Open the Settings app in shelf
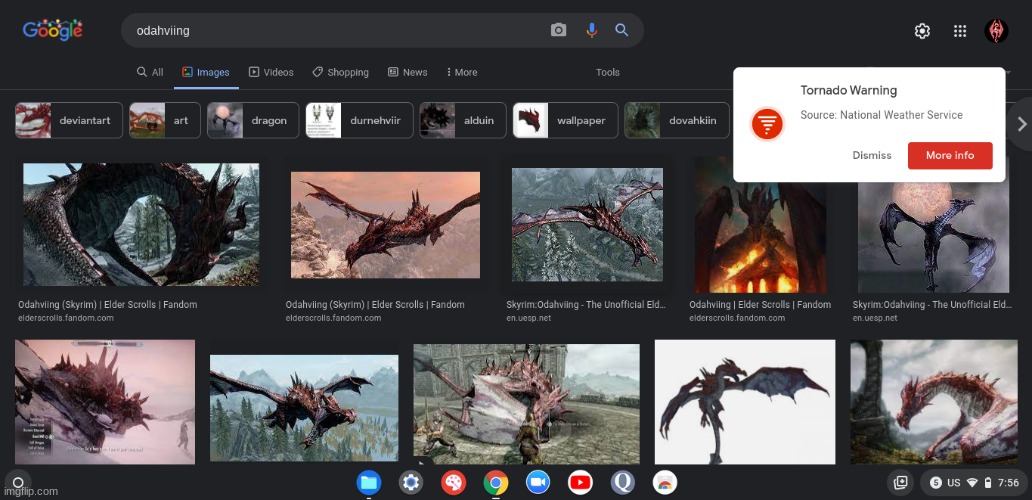This screenshot has height=500, width=1032. pos(411,484)
